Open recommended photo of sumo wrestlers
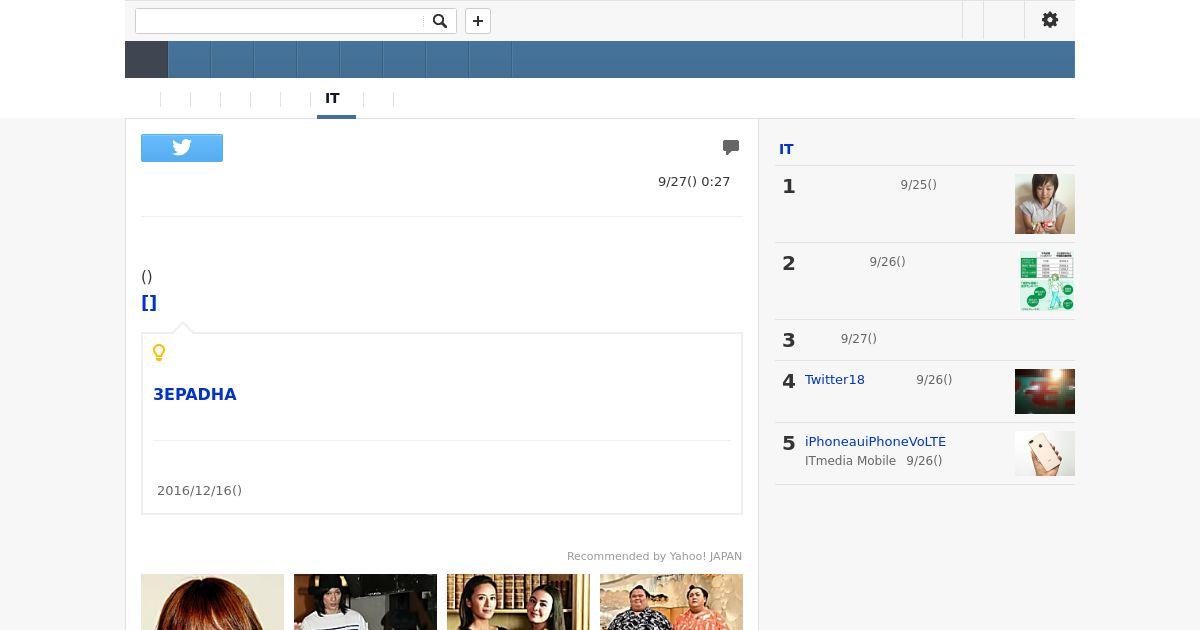Screen dimensions: 1200x630 click(x=671, y=602)
